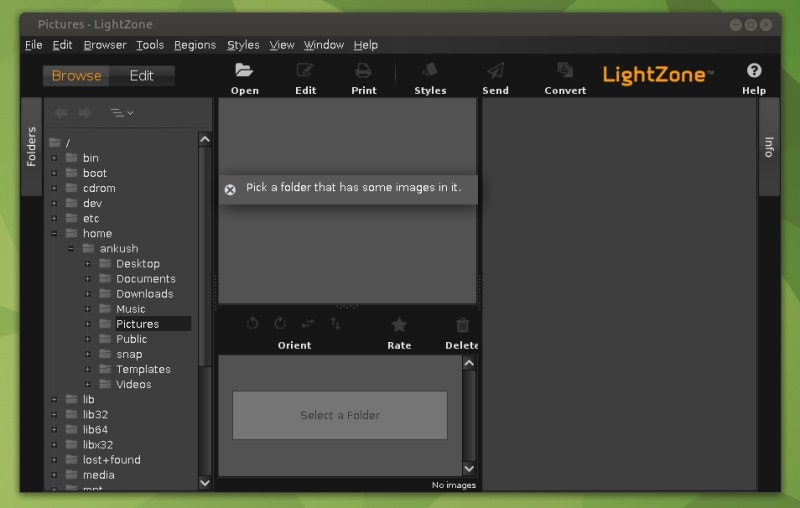This screenshot has height=508, width=800.
Task: Switch to Edit mode button
Action: coord(142,75)
